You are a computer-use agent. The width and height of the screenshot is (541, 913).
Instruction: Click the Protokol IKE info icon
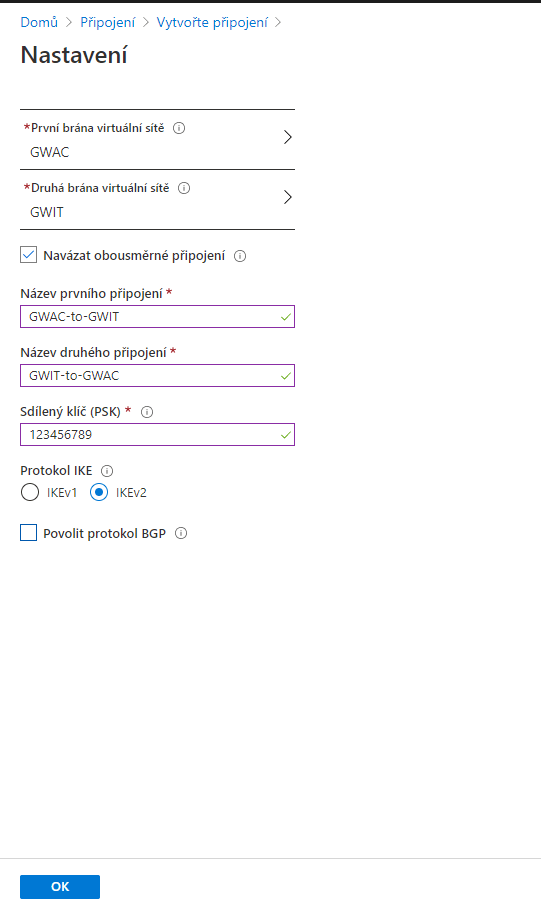tap(107, 471)
